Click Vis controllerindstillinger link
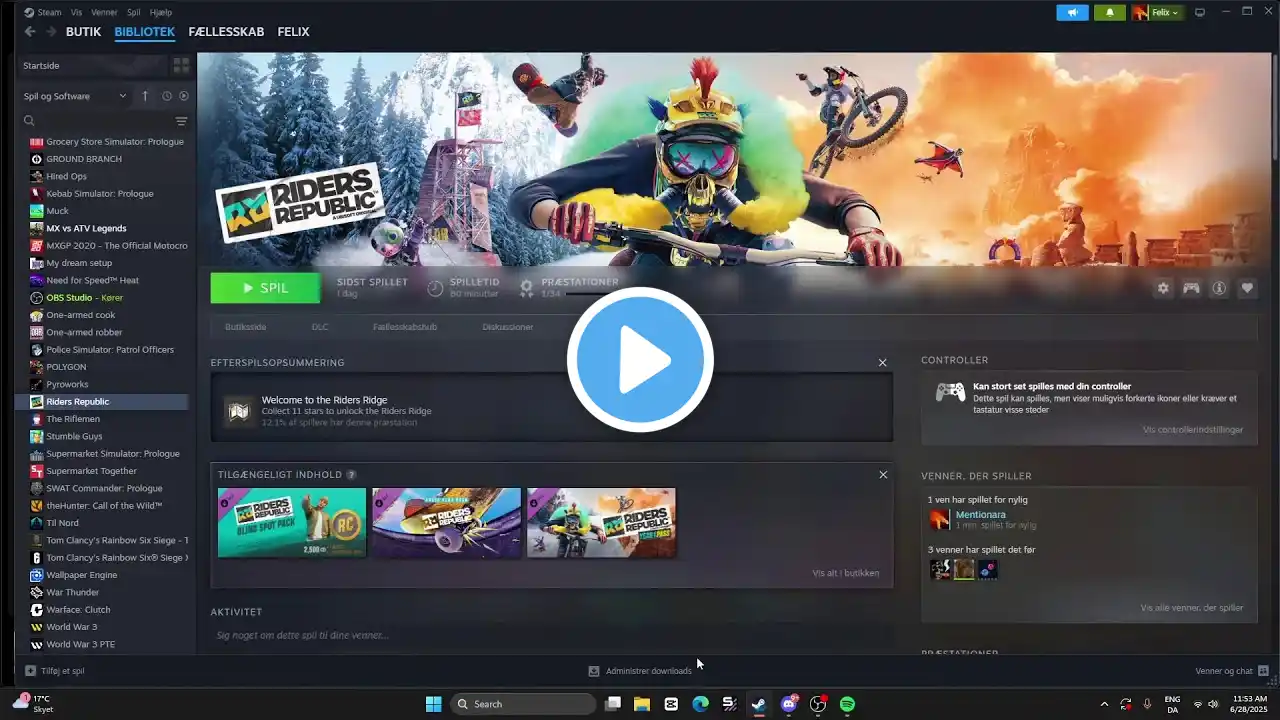 1193,430
